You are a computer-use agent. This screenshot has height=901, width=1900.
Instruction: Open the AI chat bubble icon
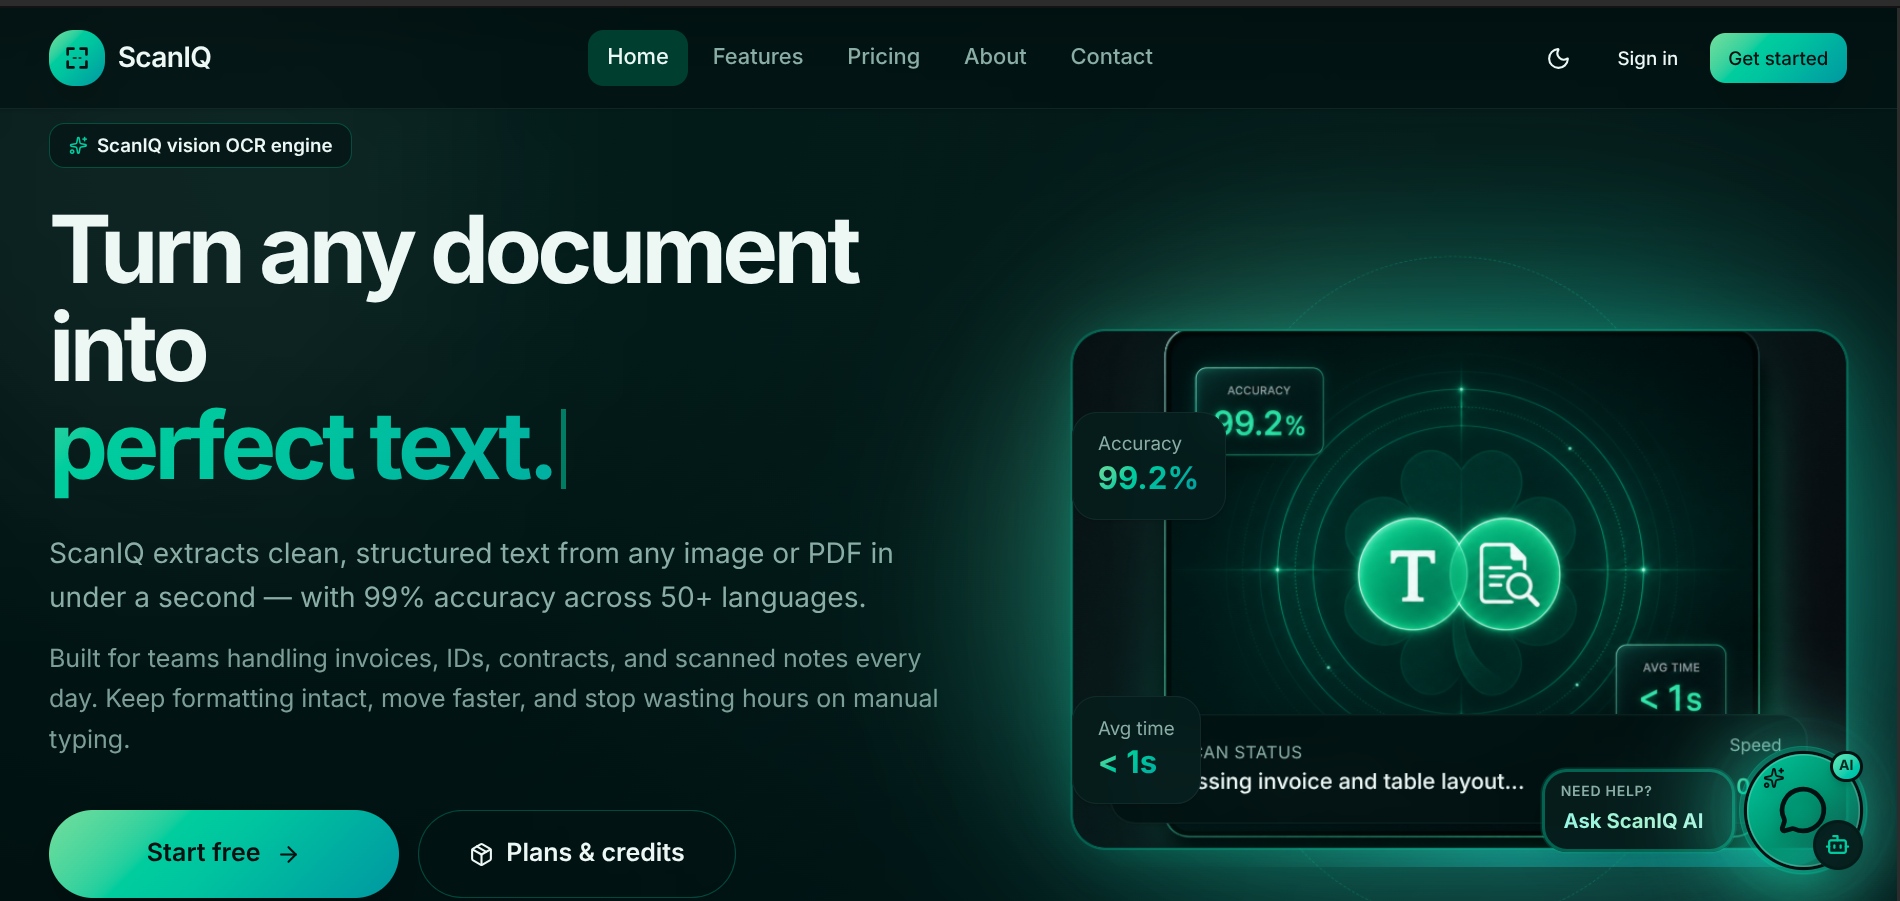tap(1802, 810)
